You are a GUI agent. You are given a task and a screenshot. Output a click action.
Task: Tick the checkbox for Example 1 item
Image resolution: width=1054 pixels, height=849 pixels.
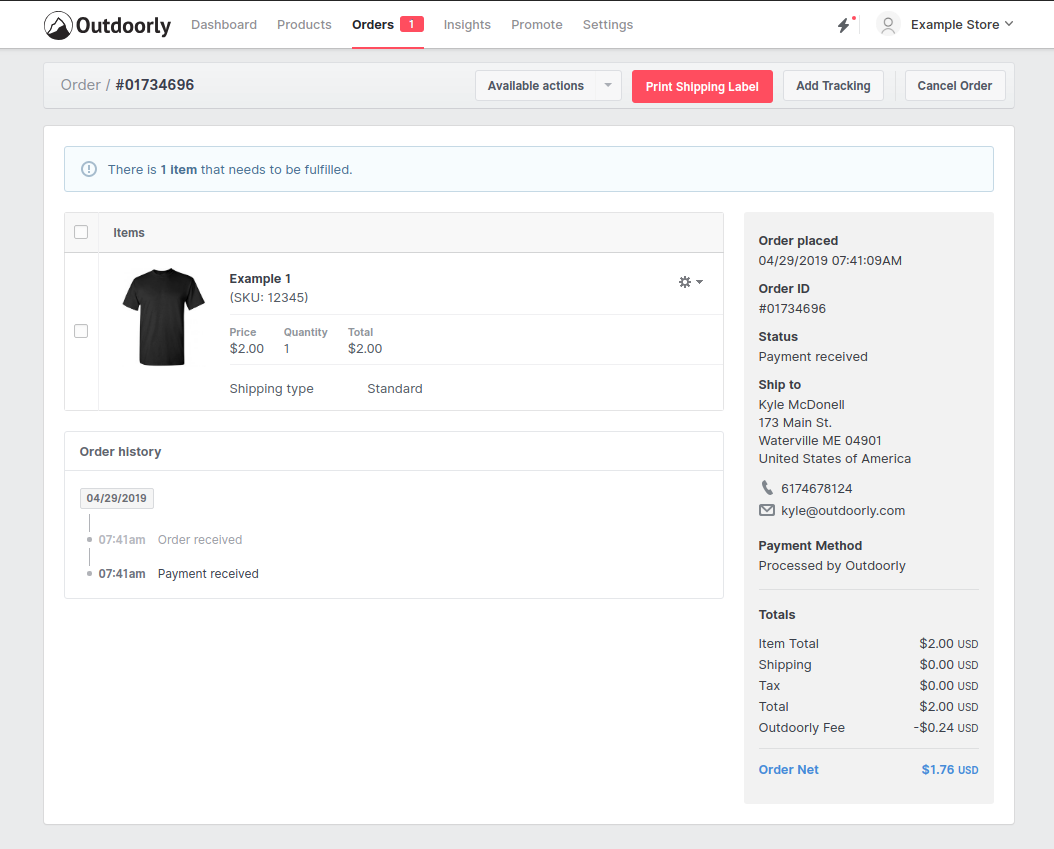coord(81,331)
